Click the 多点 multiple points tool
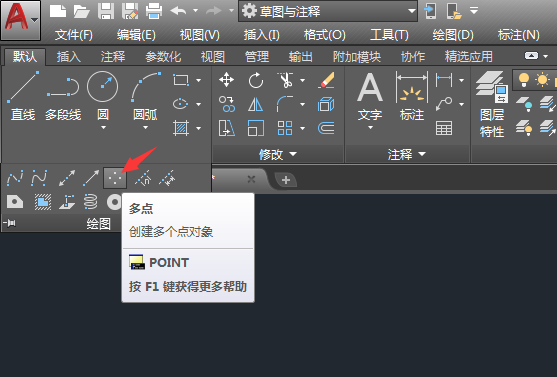Viewport: 557px width, 377px height. (x=115, y=178)
